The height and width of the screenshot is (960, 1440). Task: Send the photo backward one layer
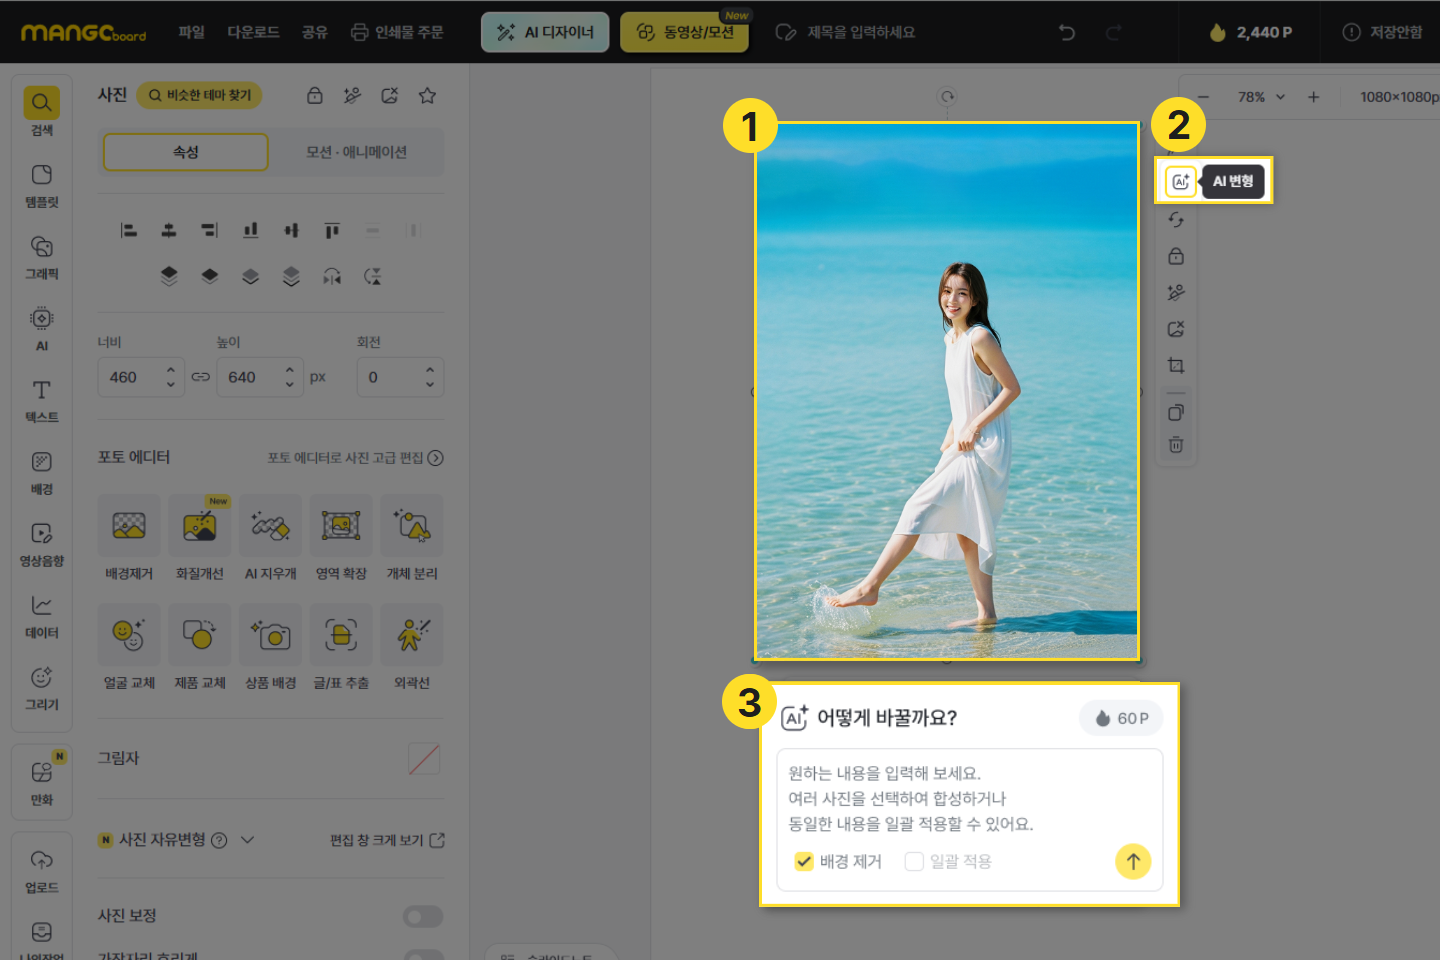(250, 276)
